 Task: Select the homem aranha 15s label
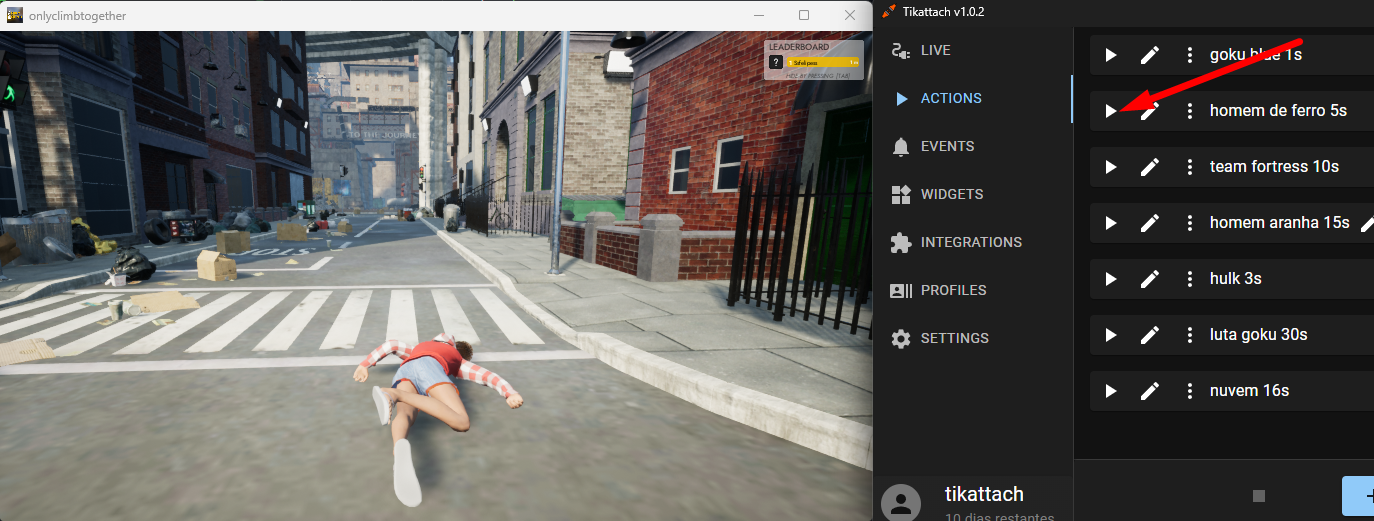point(1280,223)
